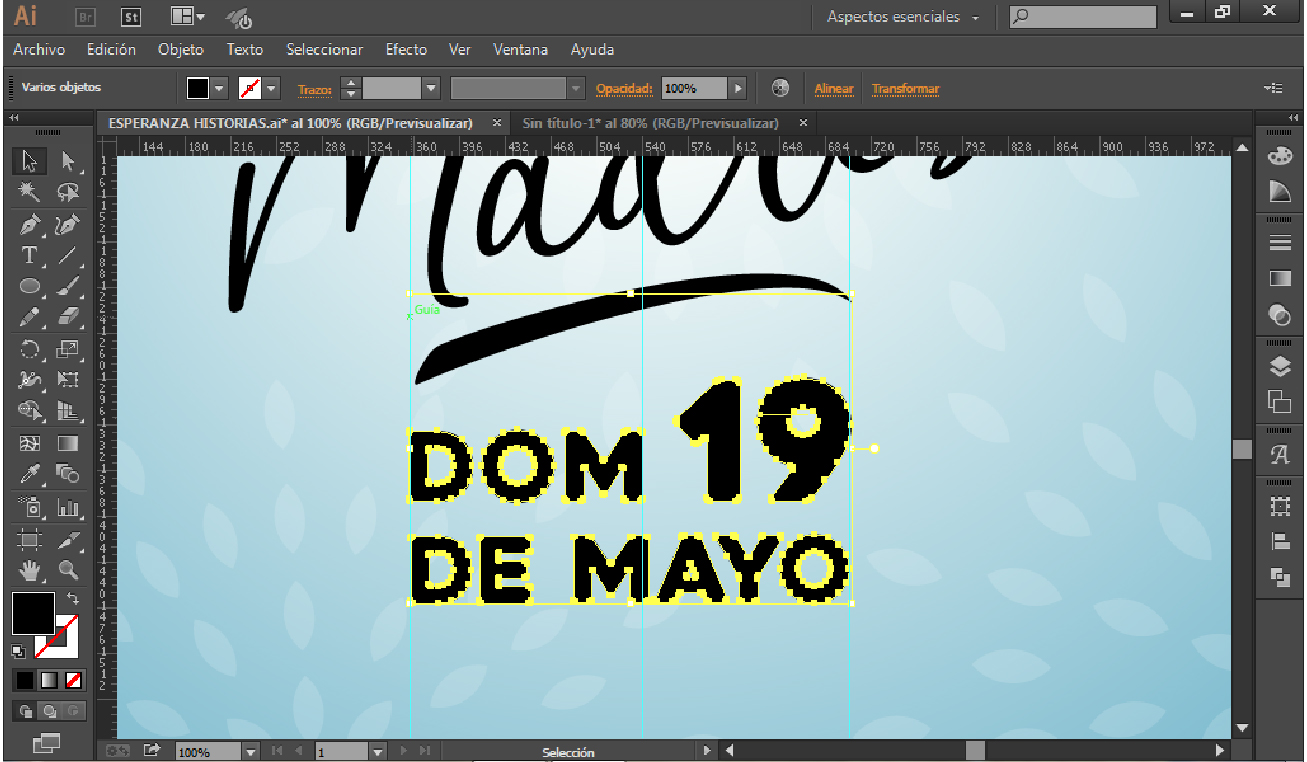Select the Width/Warp tool
1307x762 pixels.
tap(30, 380)
